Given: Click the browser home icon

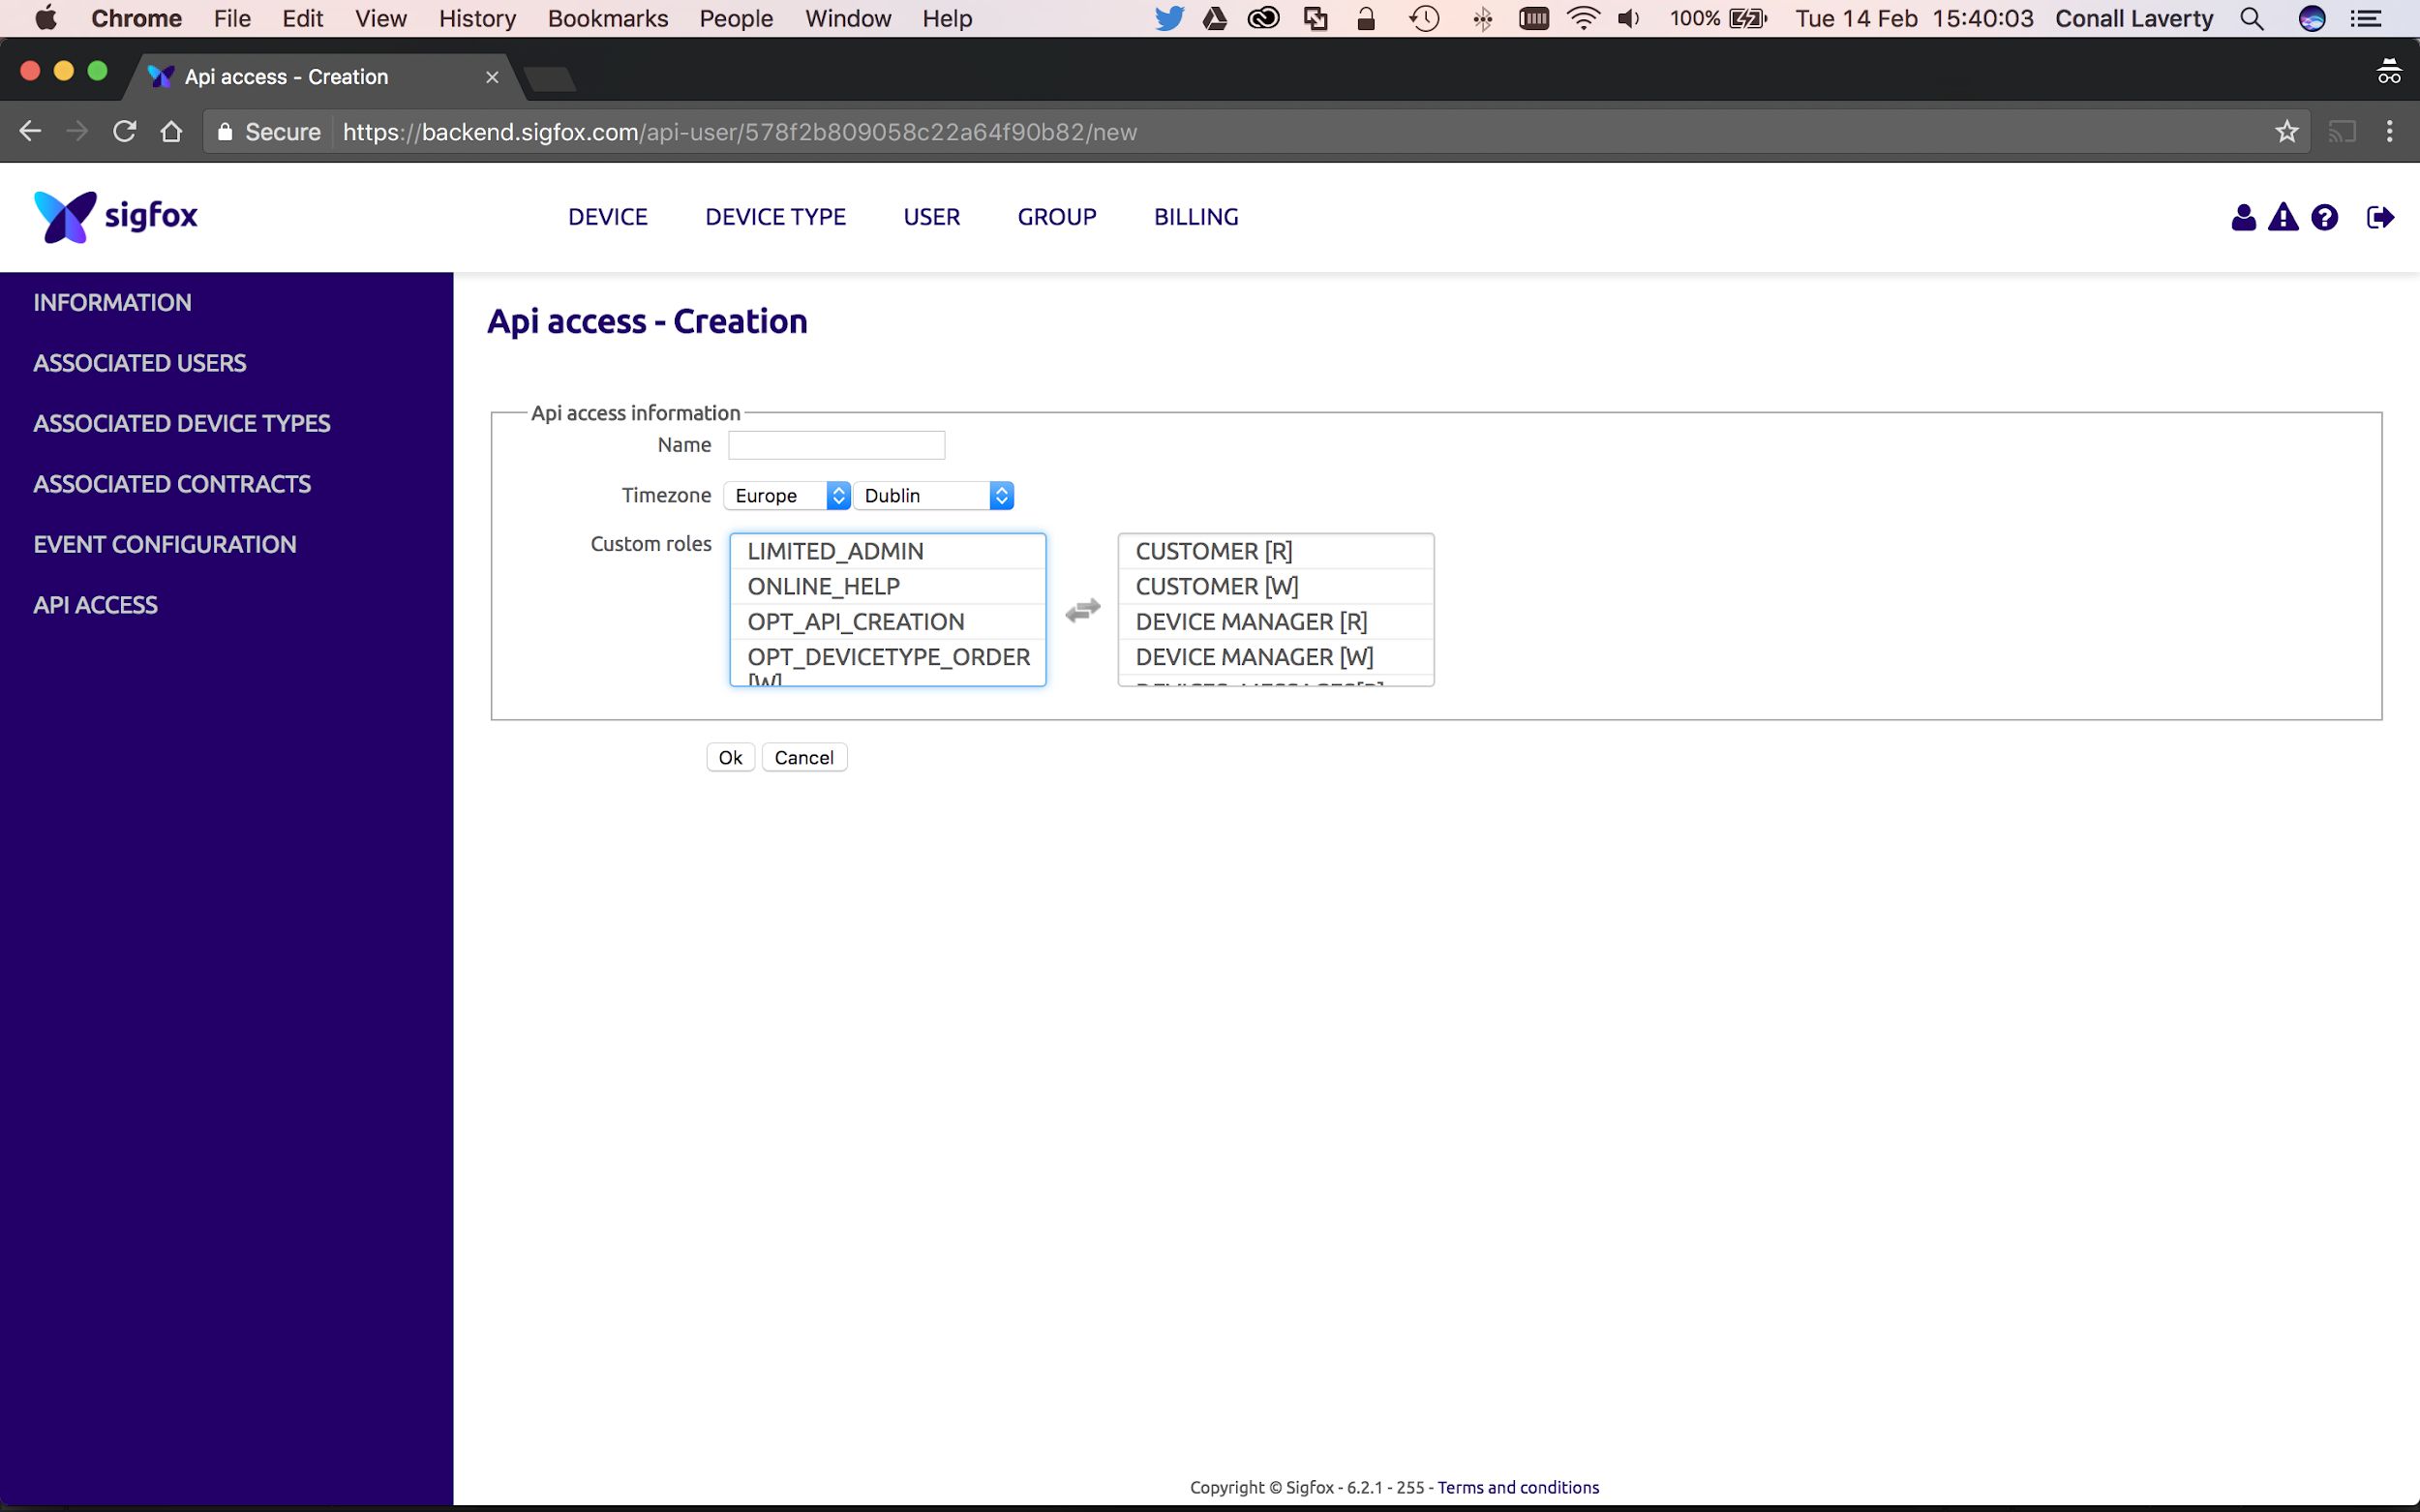Looking at the screenshot, I should coord(171,131).
